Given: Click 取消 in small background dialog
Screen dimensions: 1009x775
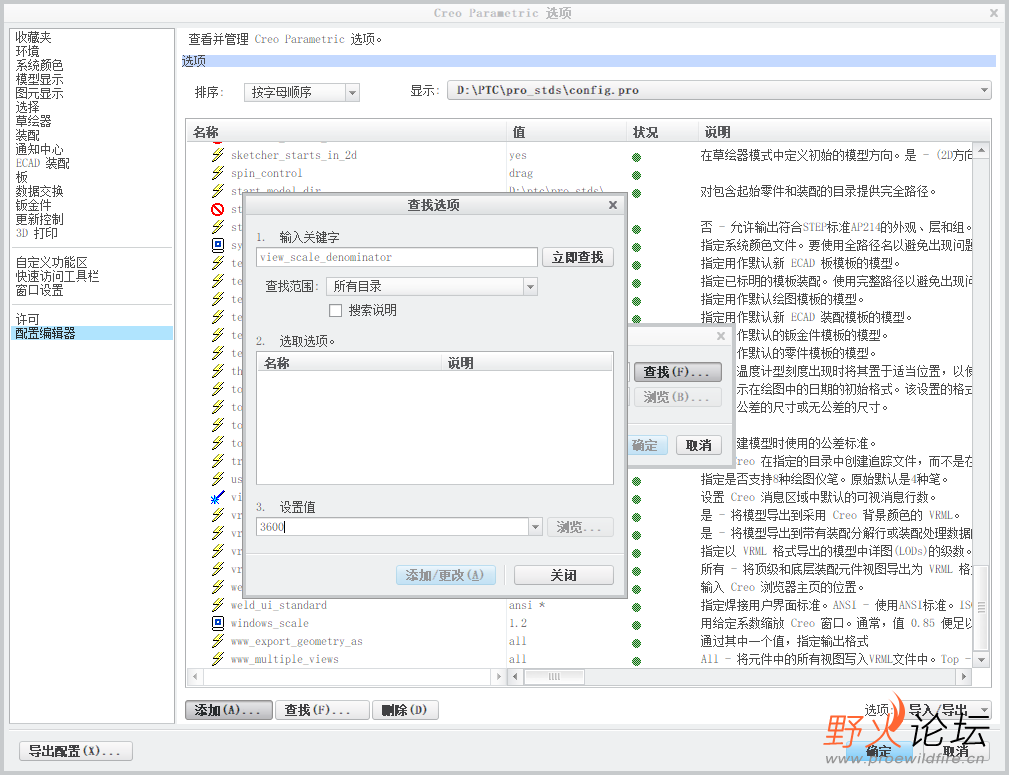Looking at the screenshot, I should coord(698,445).
